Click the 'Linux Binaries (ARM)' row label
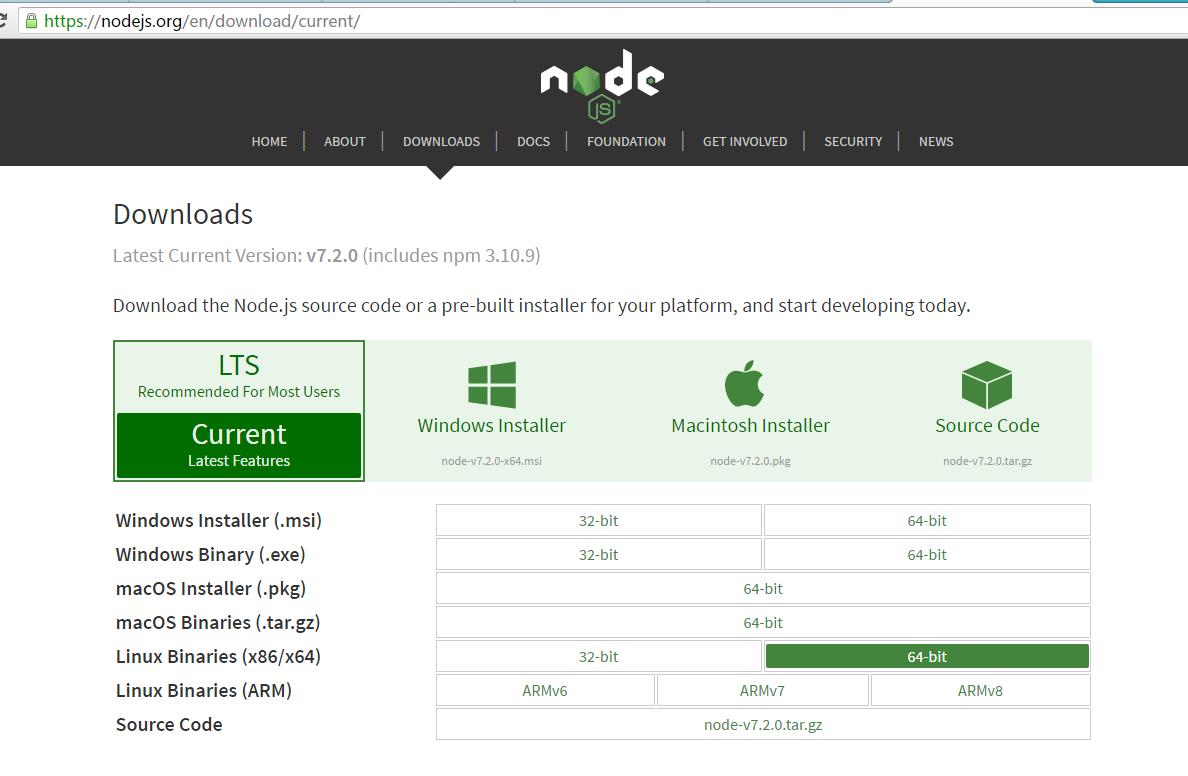The width and height of the screenshot is (1188, 776). point(204,691)
